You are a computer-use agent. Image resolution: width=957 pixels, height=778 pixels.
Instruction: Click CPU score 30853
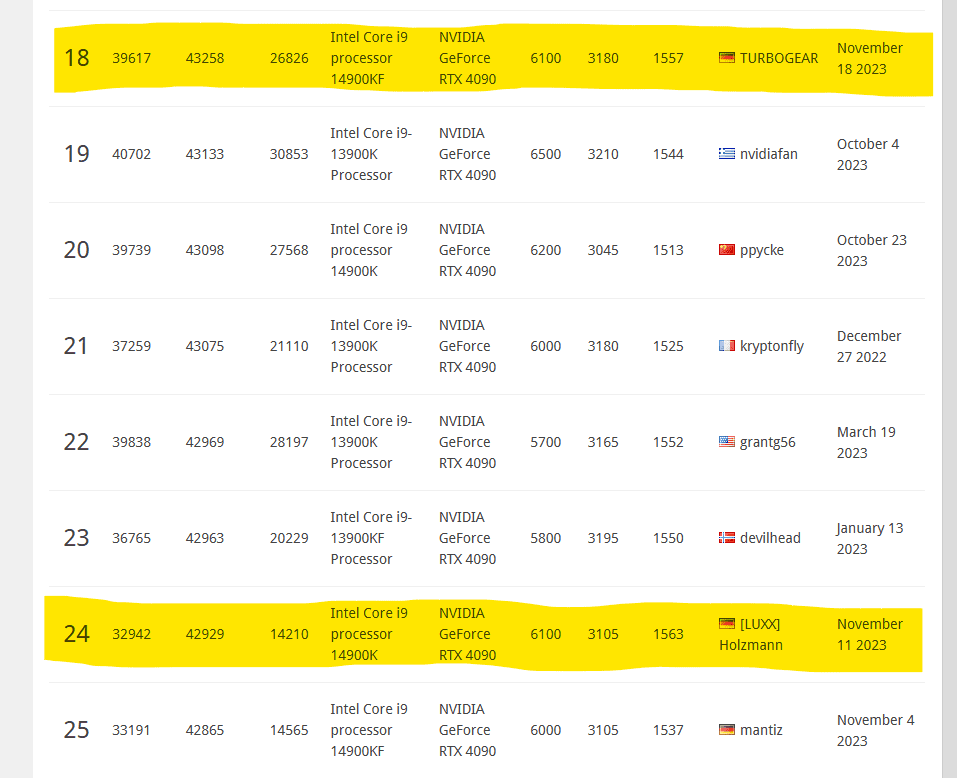click(x=289, y=154)
